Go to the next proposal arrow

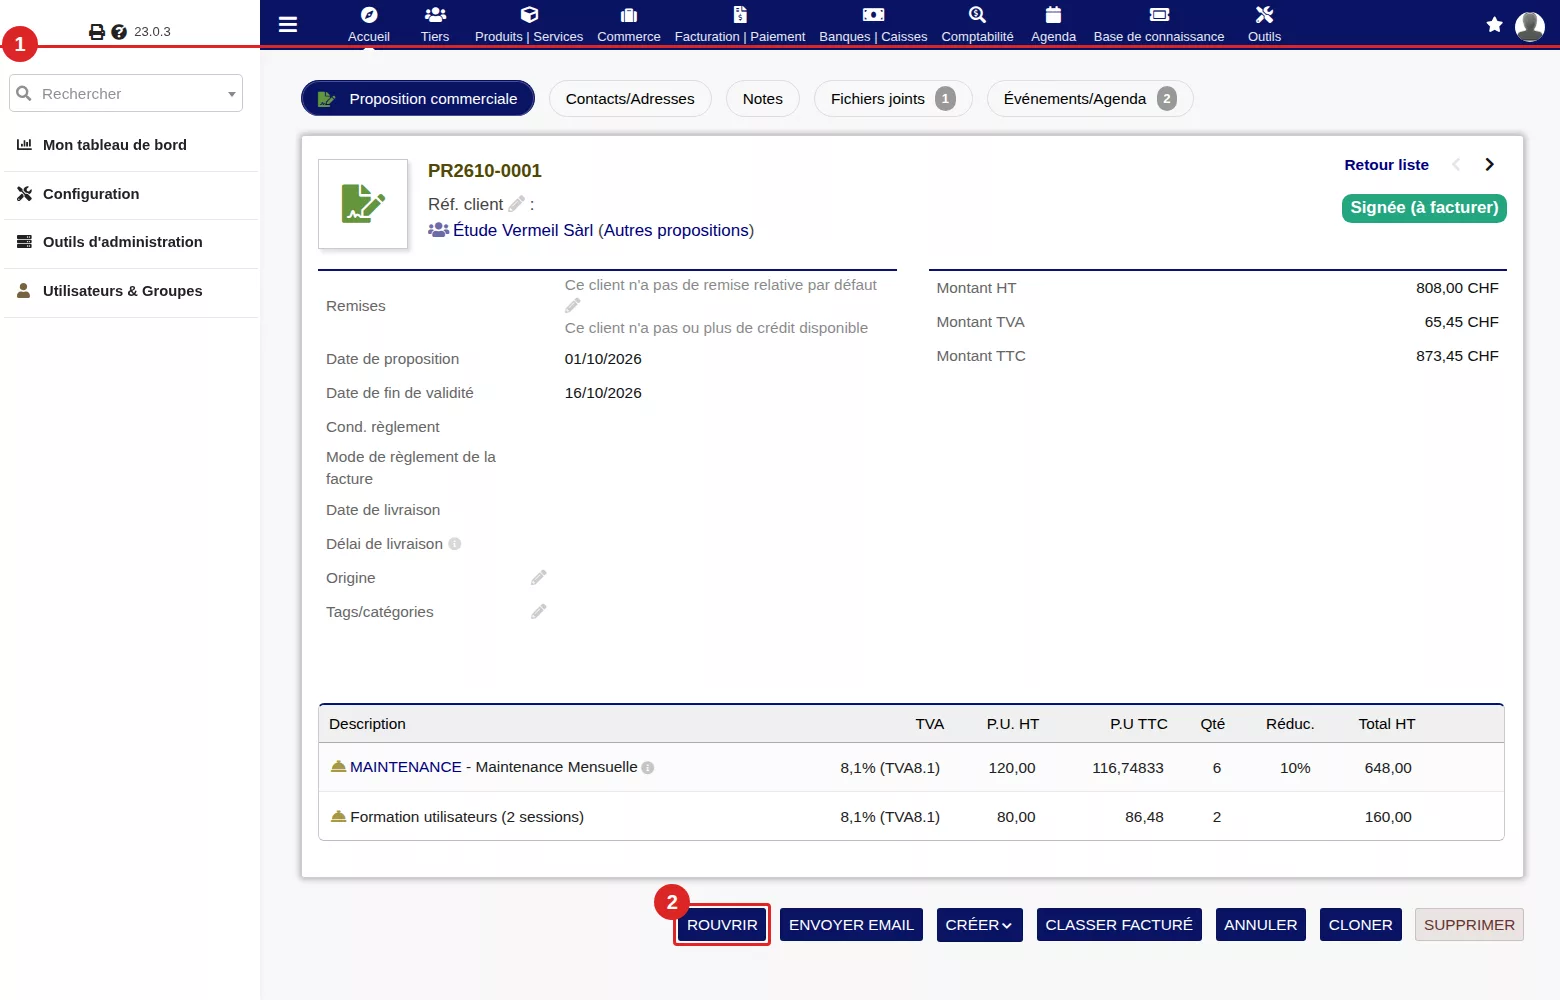tap(1489, 165)
